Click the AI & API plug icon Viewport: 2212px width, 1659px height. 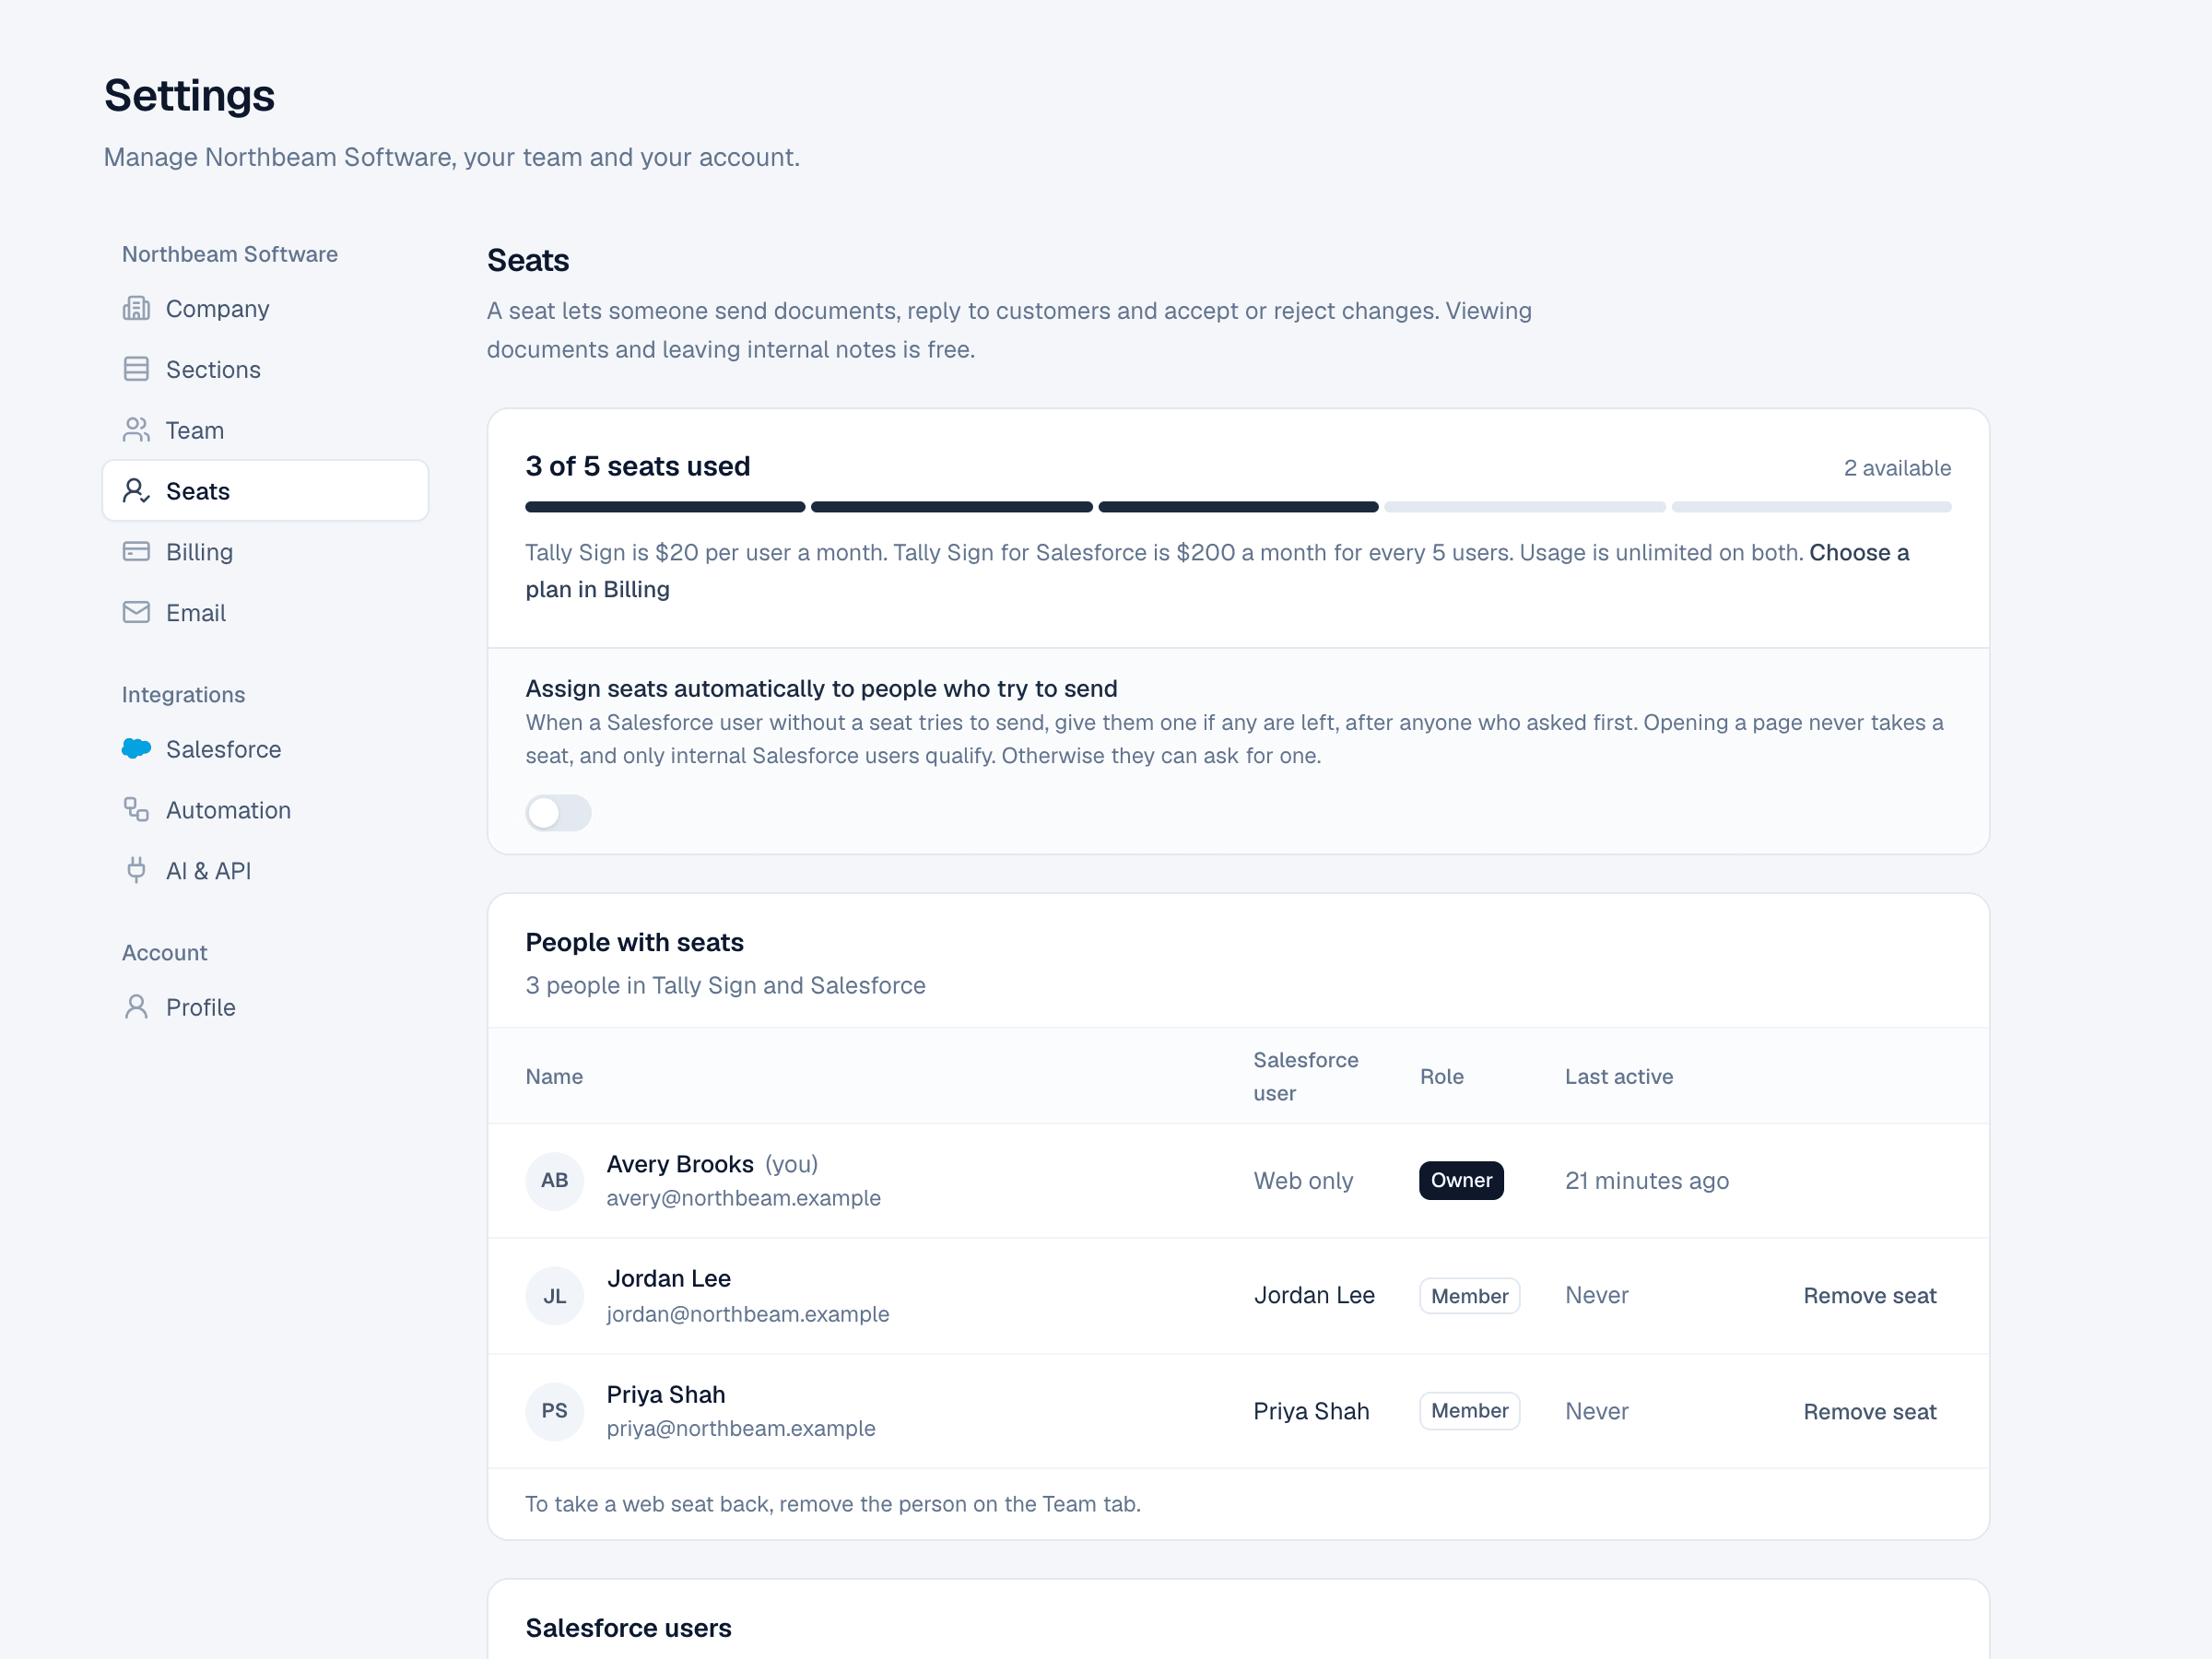[x=136, y=871]
